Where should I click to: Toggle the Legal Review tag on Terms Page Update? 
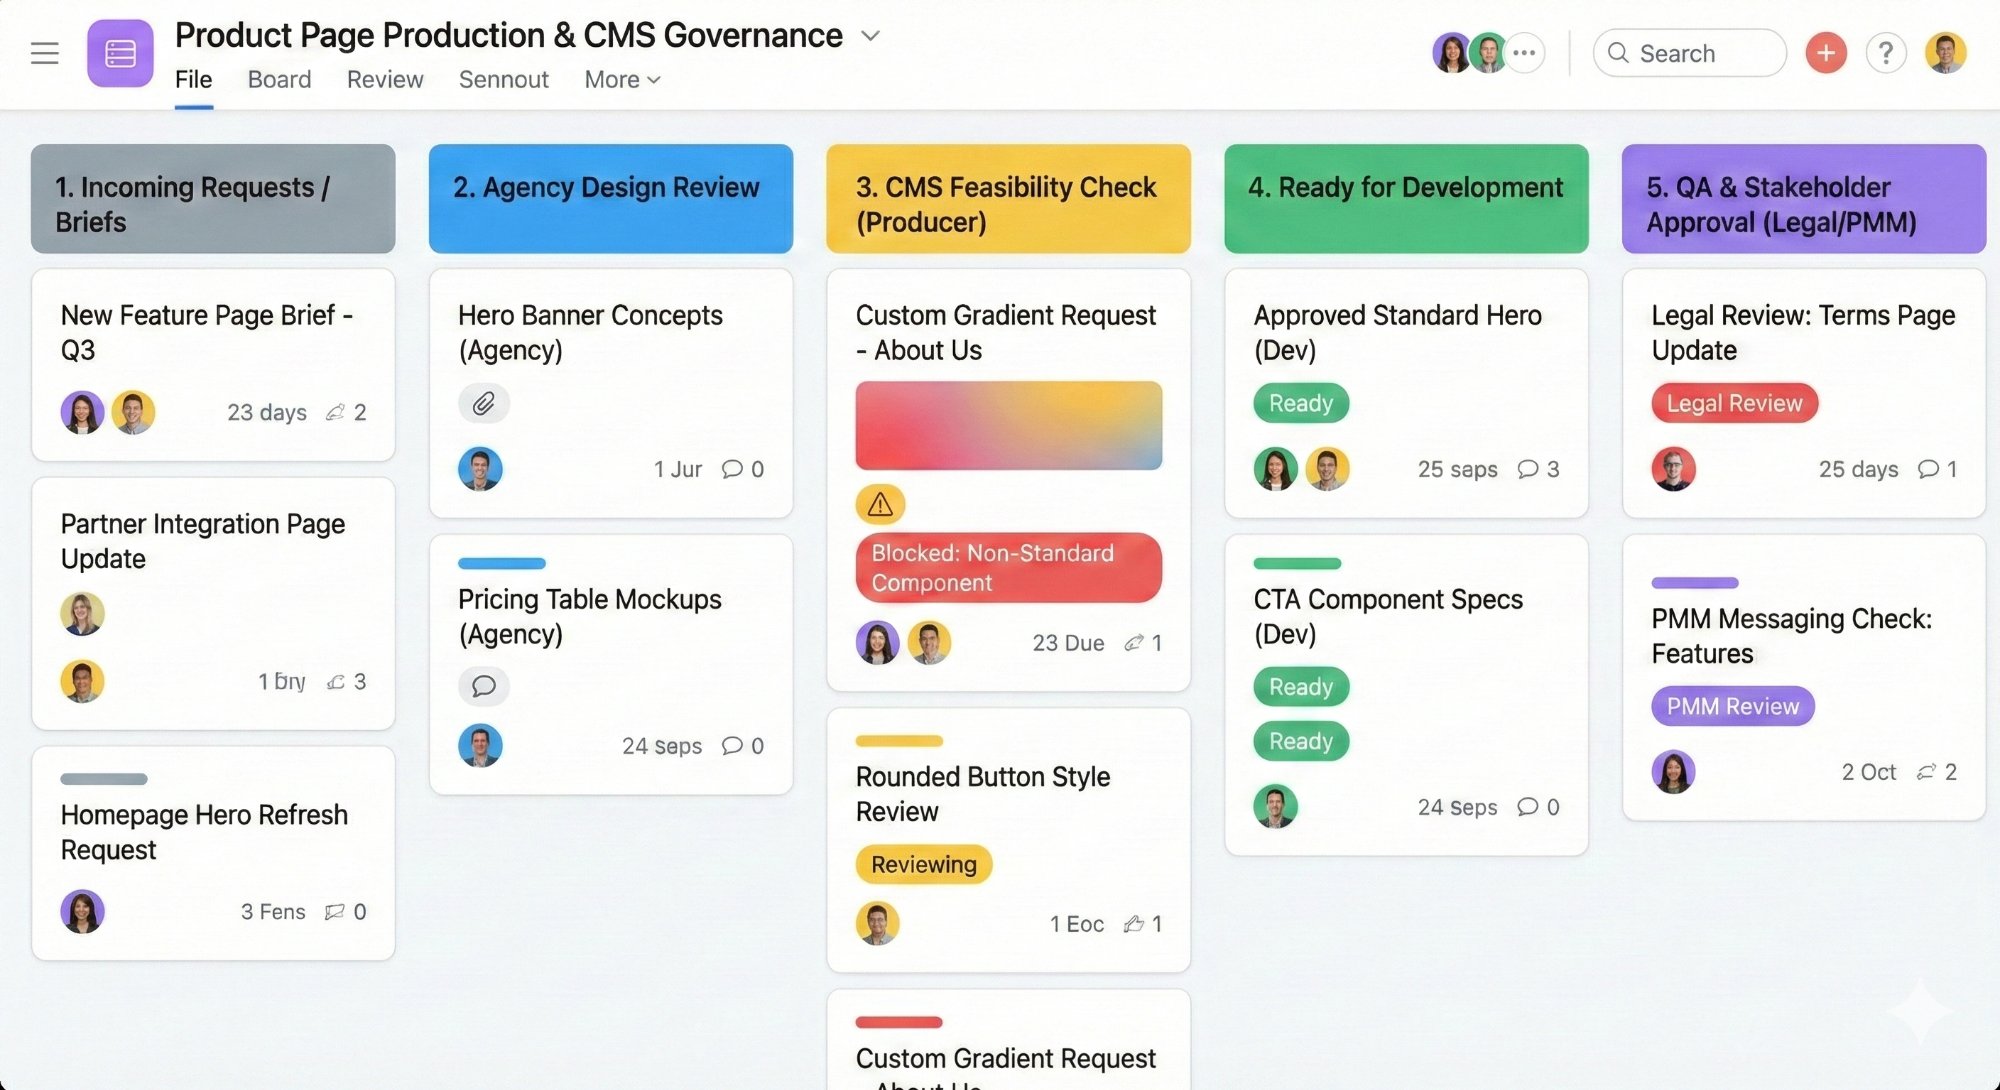click(x=1734, y=403)
